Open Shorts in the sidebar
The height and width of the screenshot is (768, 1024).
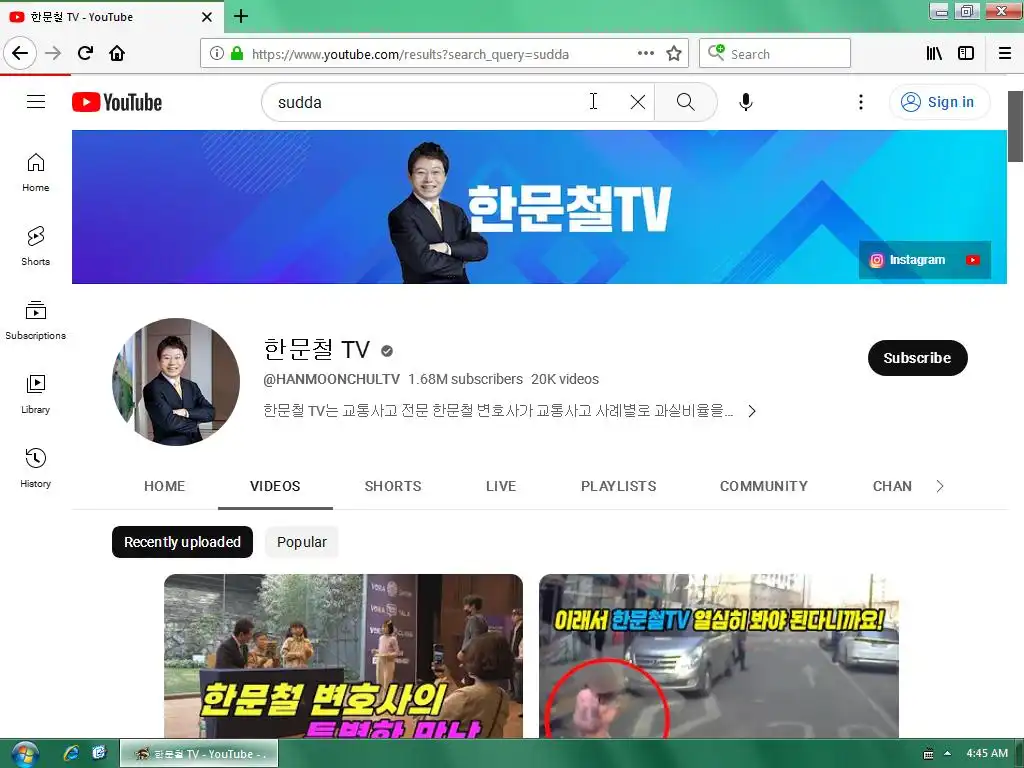click(x=36, y=246)
